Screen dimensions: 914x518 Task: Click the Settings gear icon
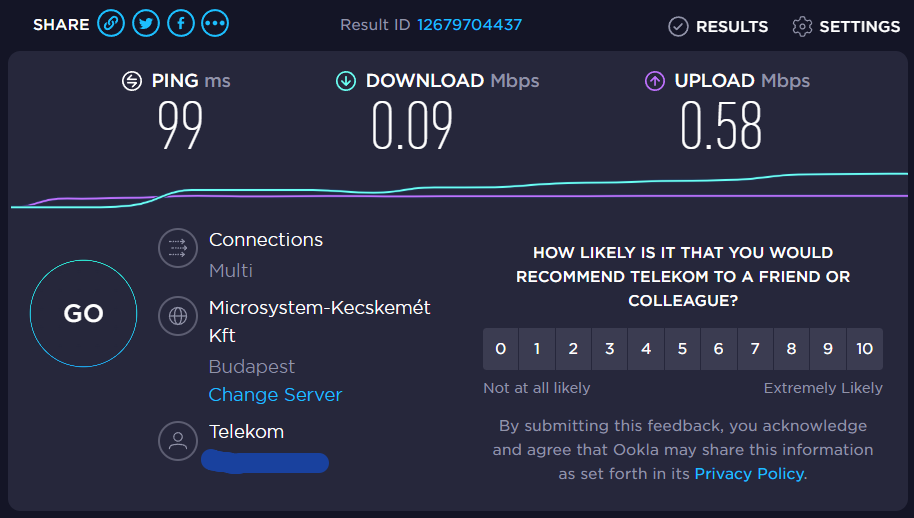(802, 26)
